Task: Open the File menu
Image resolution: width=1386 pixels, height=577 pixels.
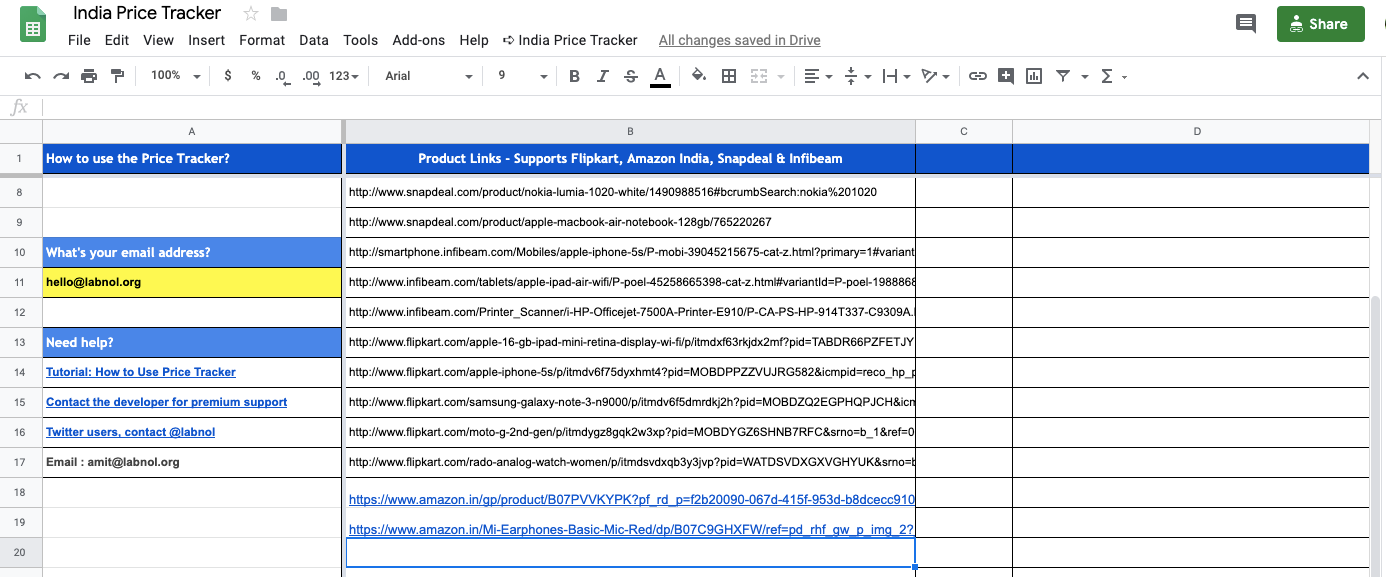Action: [79, 40]
